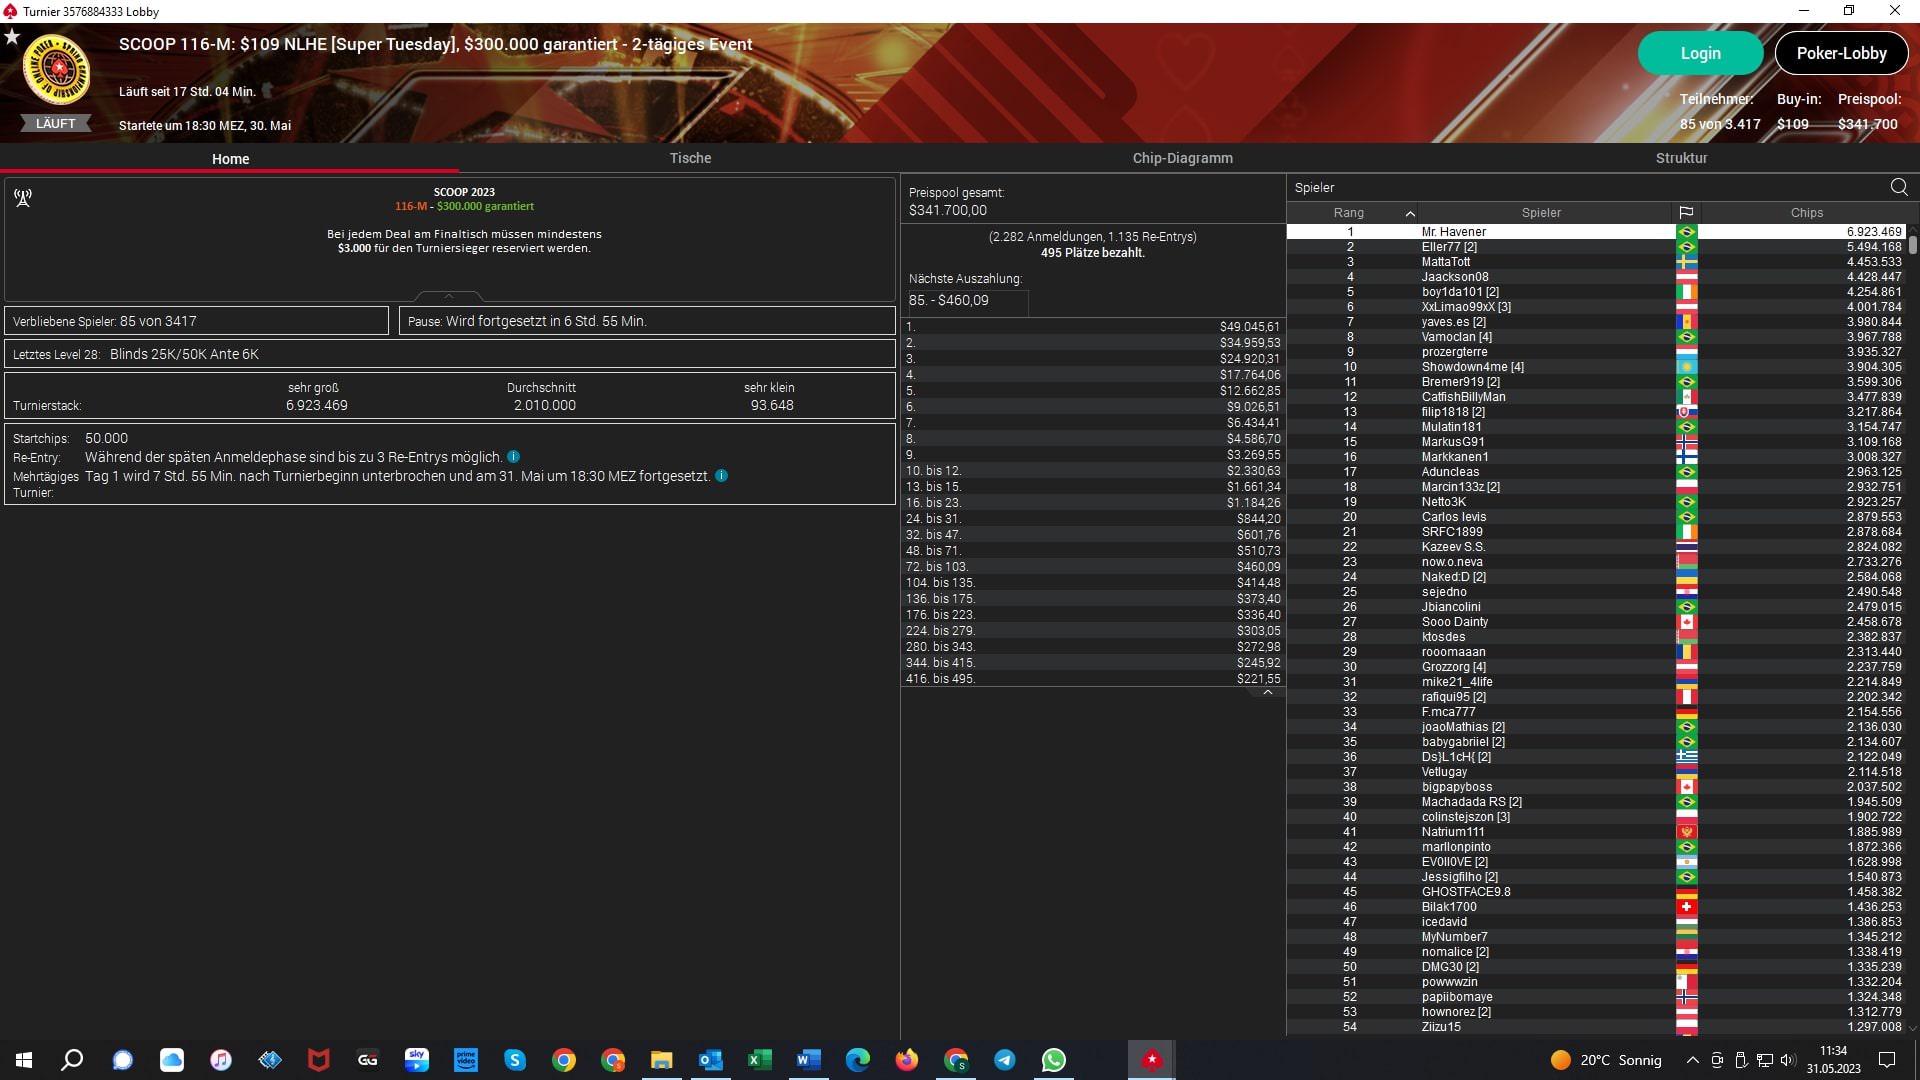1920x1080 pixels.
Task: Open Sky app from the taskbar
Action: point(417,1060)
